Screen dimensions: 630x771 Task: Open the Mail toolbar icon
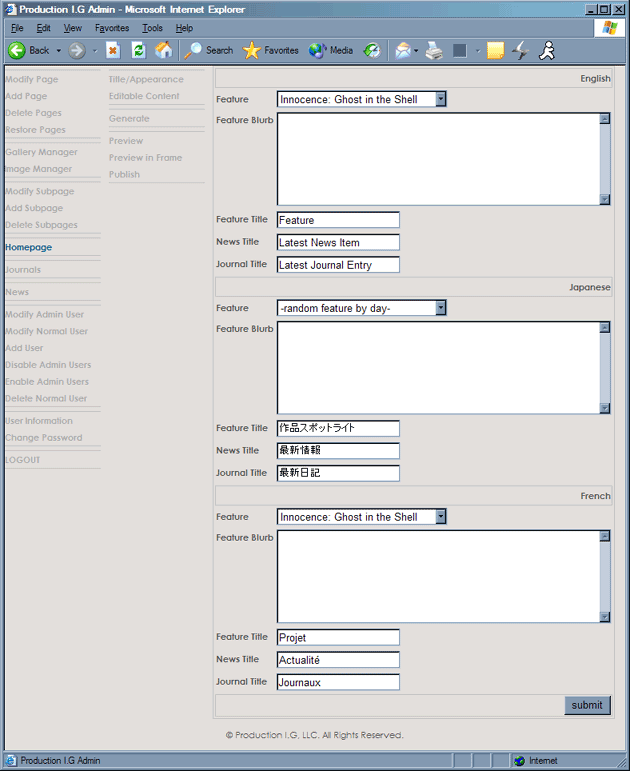[402, 50]
